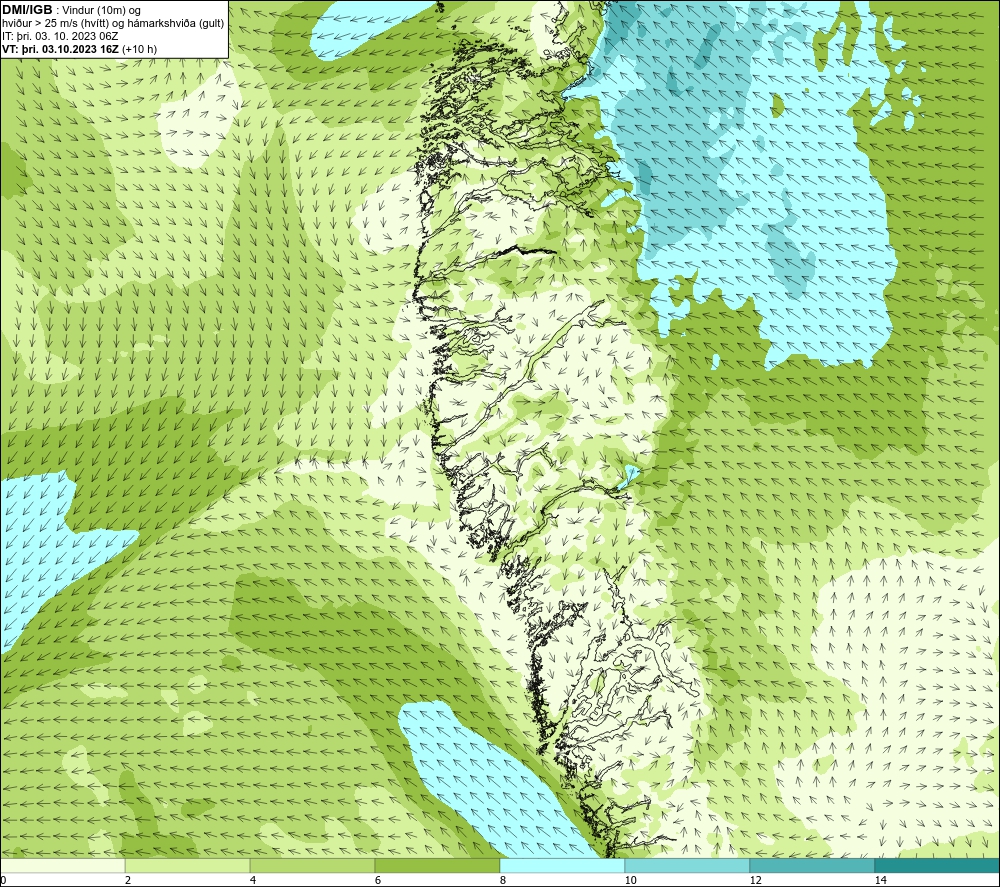Select the 10–12 m/s teal swatch
Image resolution: width=1000 pixels, height=887 pixels.
coord(688,865)
